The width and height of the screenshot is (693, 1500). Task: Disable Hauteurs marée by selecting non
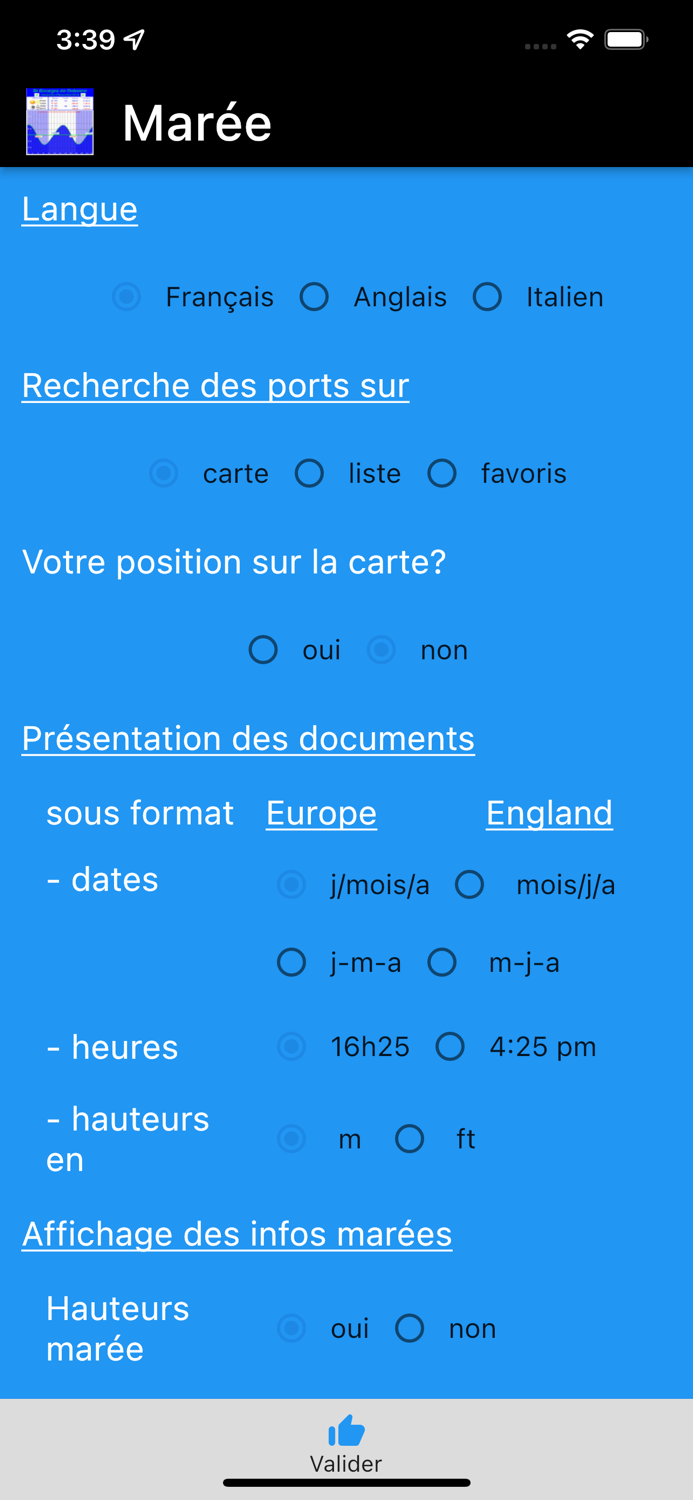pyautogui.click(x=409, y=1328)
